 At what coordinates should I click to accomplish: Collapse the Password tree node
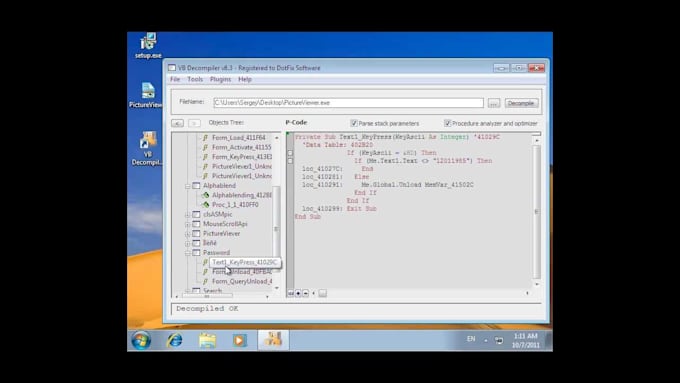[x=188, y=253]
